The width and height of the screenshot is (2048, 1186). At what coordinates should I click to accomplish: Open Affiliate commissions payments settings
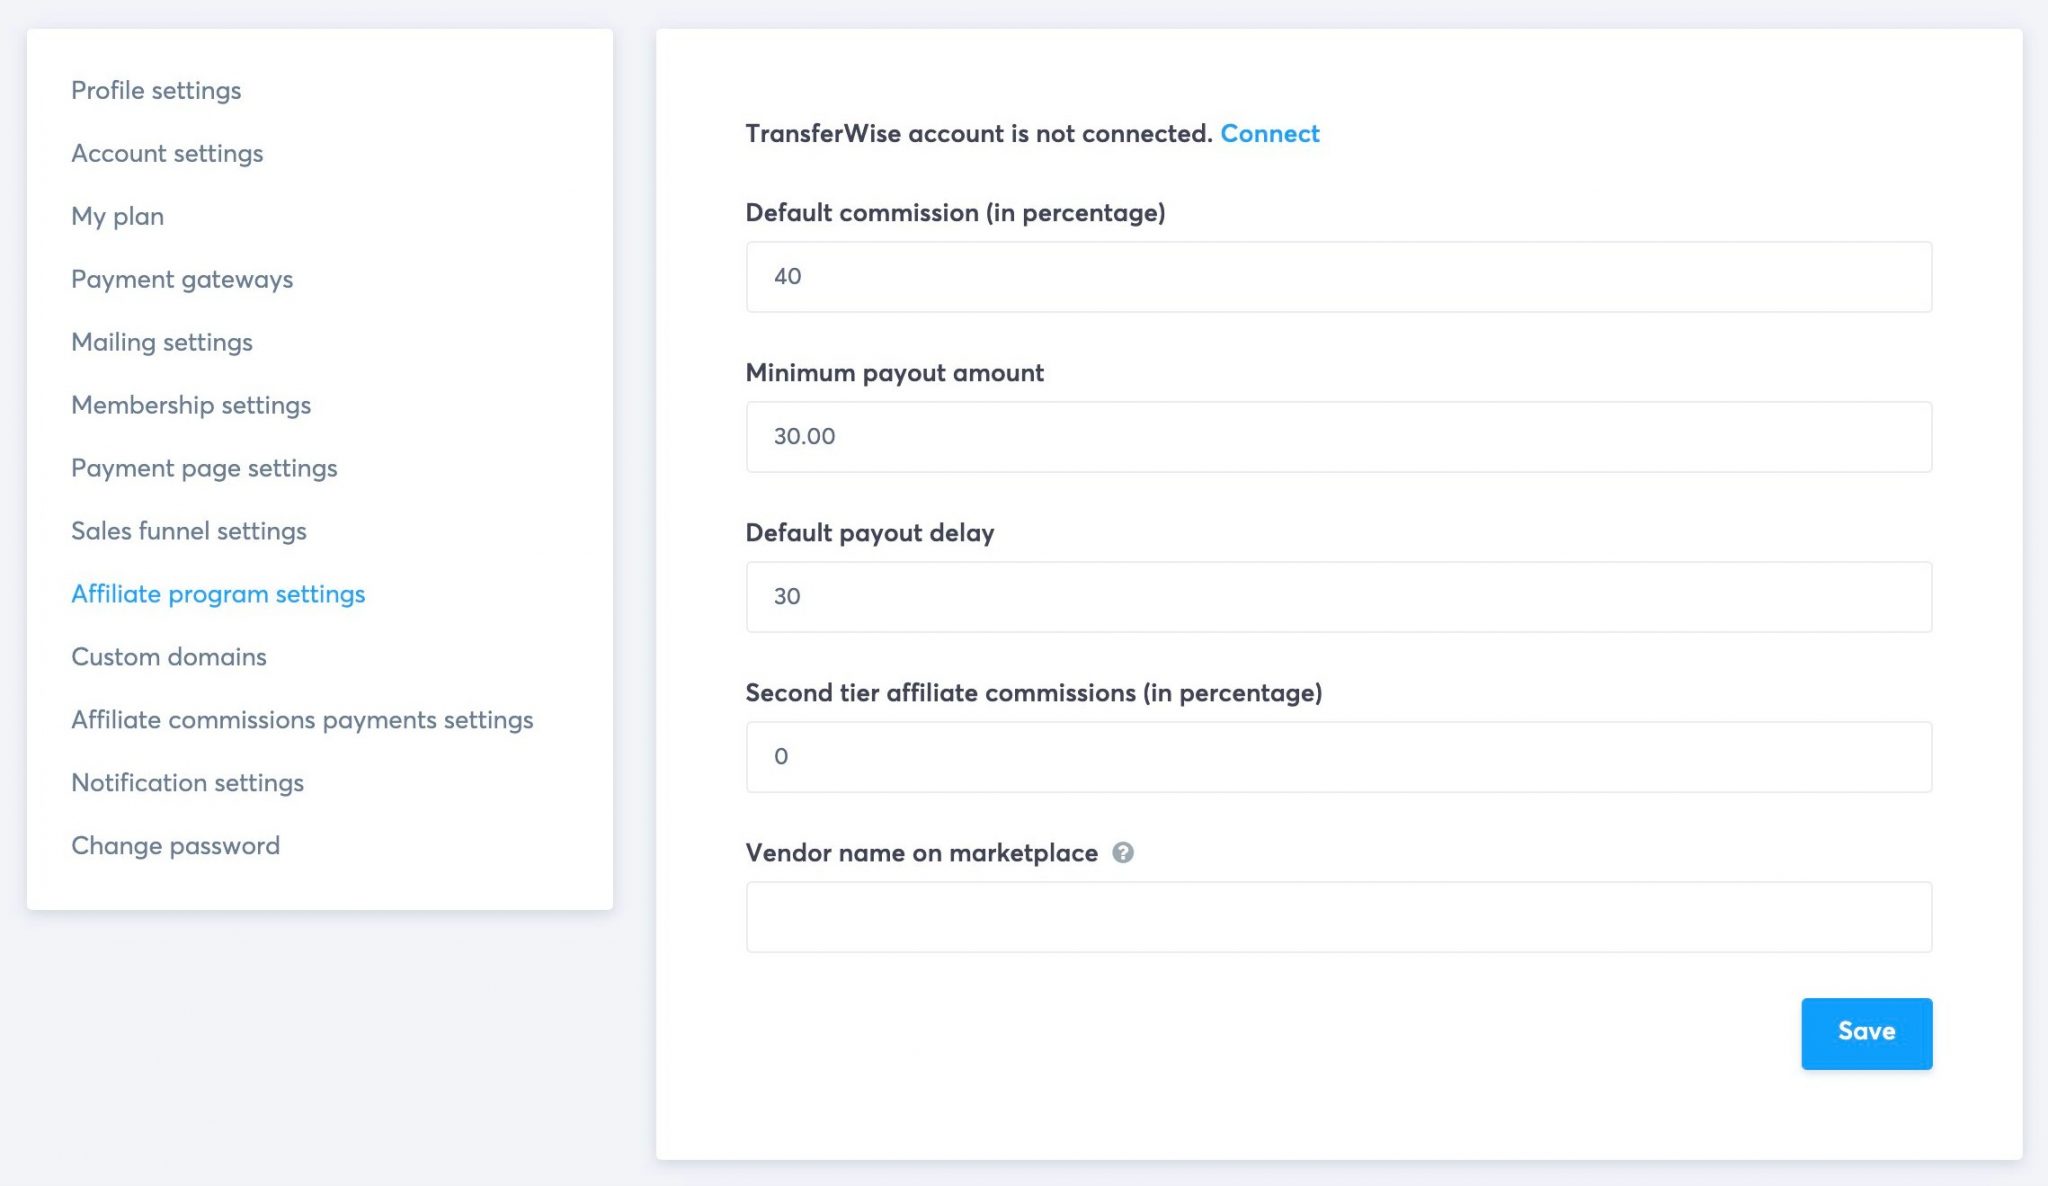coord(302,720)
